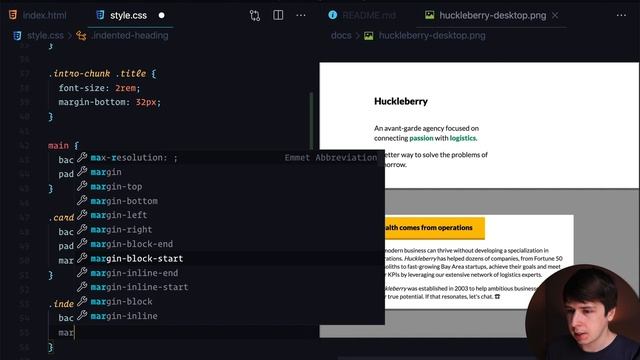Click the editor vertical scrollbar
This screenshot has width=640, height=360.
[x=311, y=120]
